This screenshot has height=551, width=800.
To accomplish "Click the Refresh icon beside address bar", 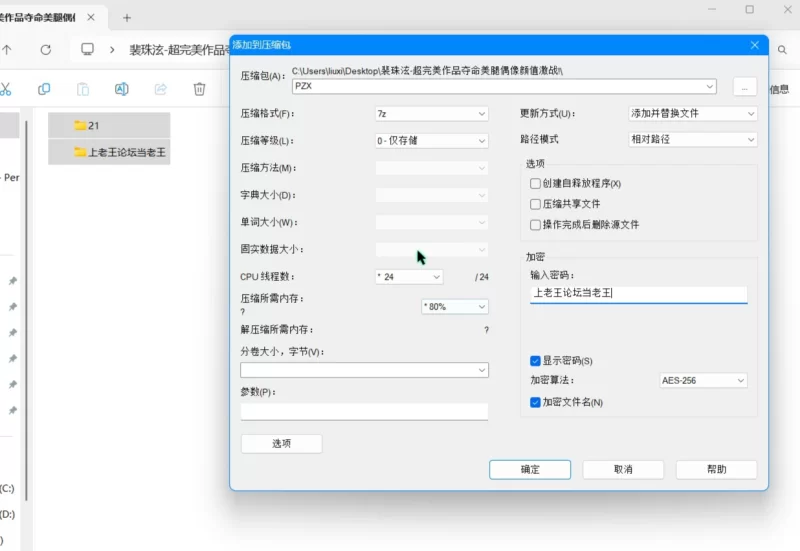I will pyautogui.click(x=46, y=49).
